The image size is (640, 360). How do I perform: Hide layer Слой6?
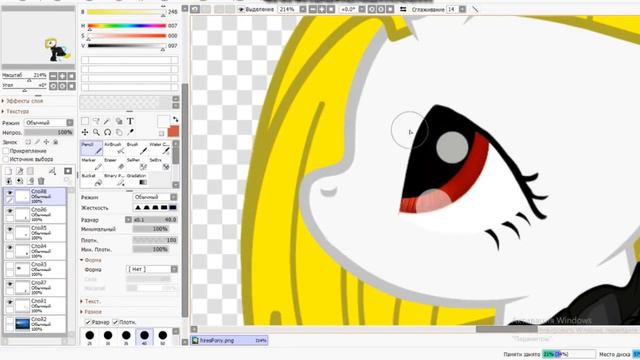[10, 211]
